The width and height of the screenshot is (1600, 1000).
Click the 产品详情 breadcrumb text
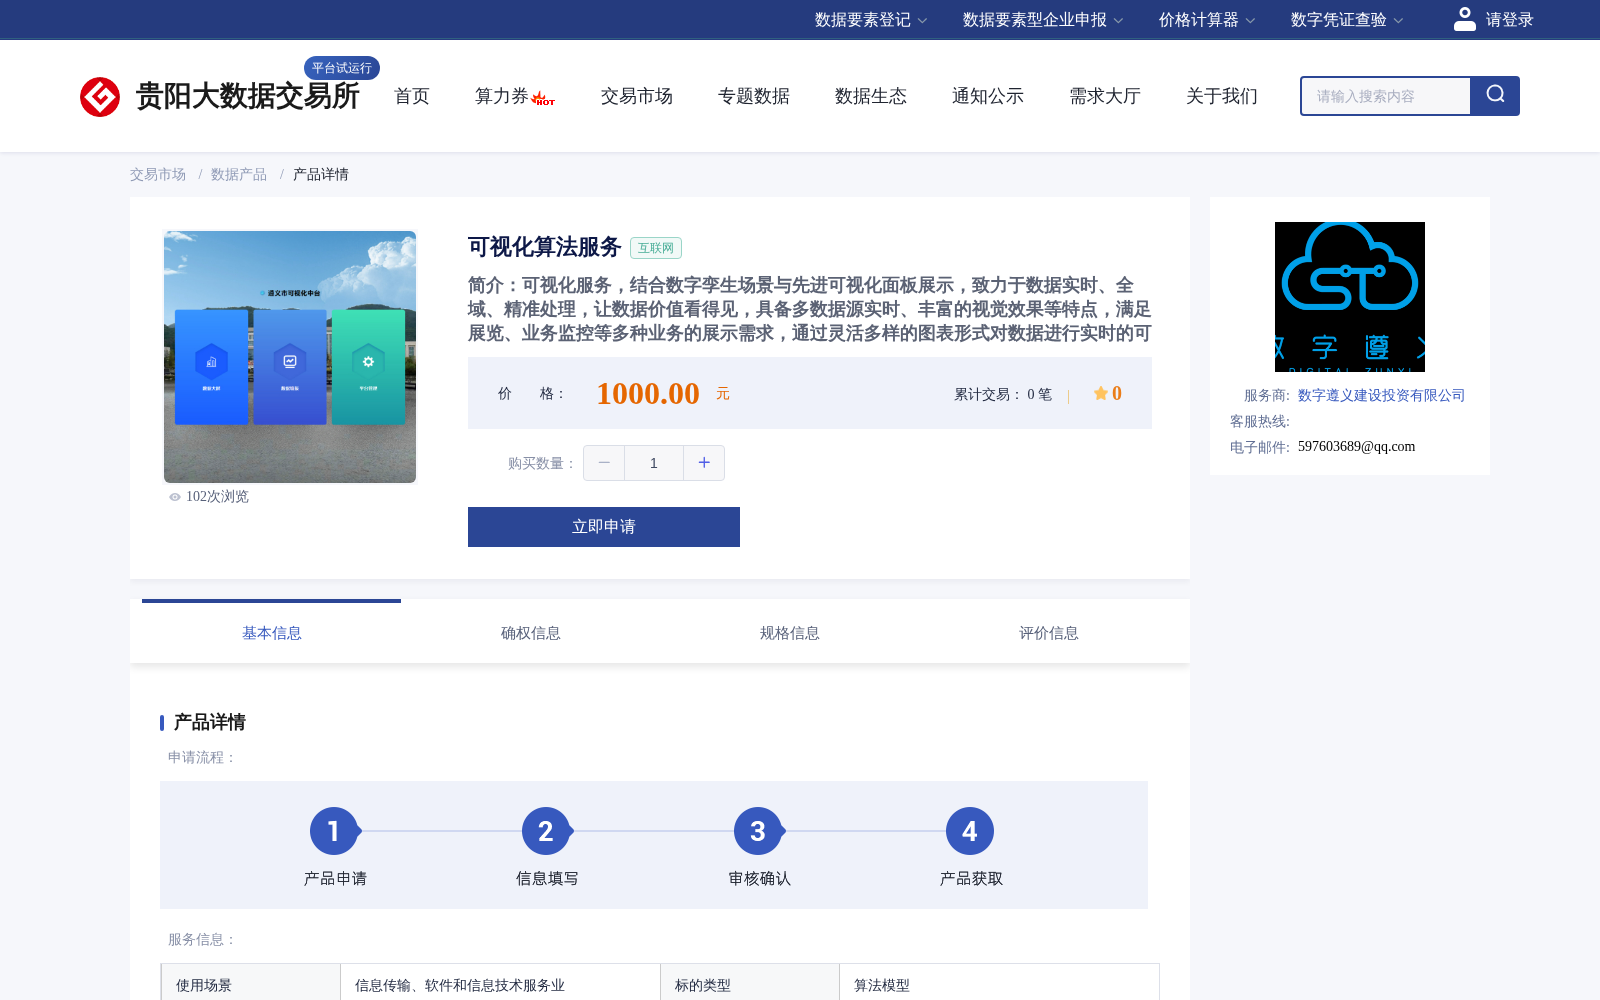coord(321,175)
